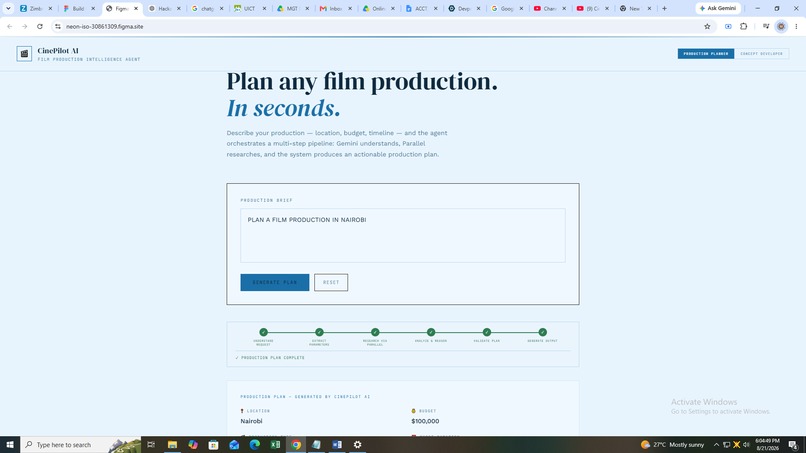Open Microsoft Store from the taskbar
The height and width of the screenshot is (453, 806).
(x=213, y=444)
